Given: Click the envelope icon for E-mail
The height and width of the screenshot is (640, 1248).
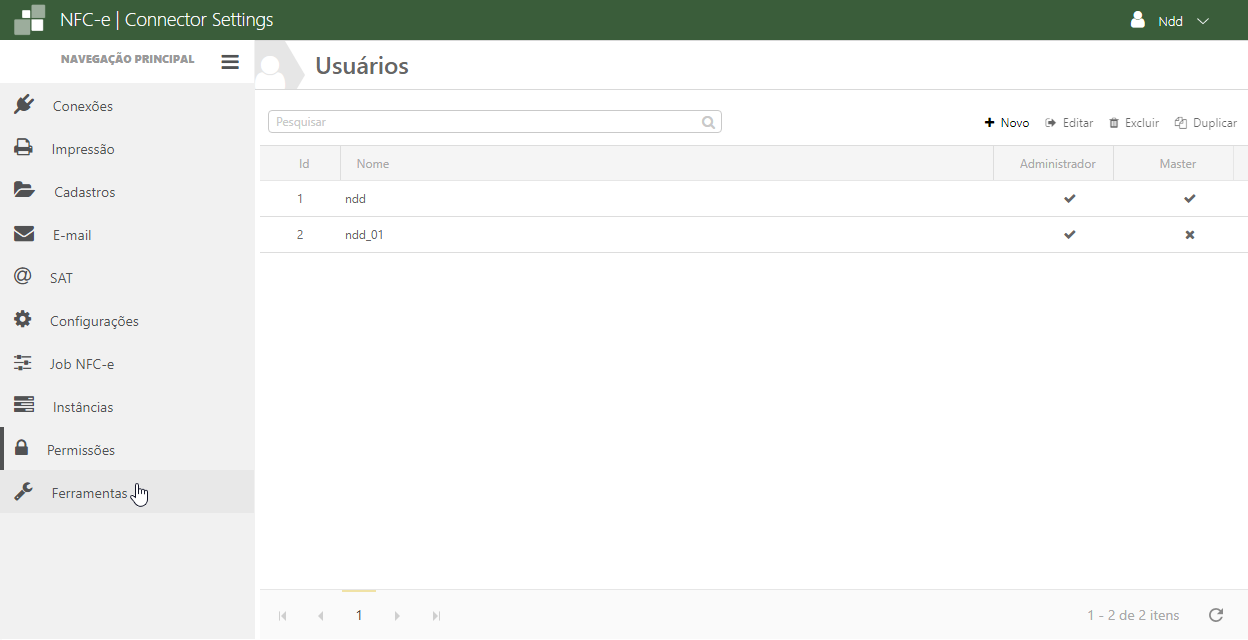Looking at the screenshot, I should [24, 234].
